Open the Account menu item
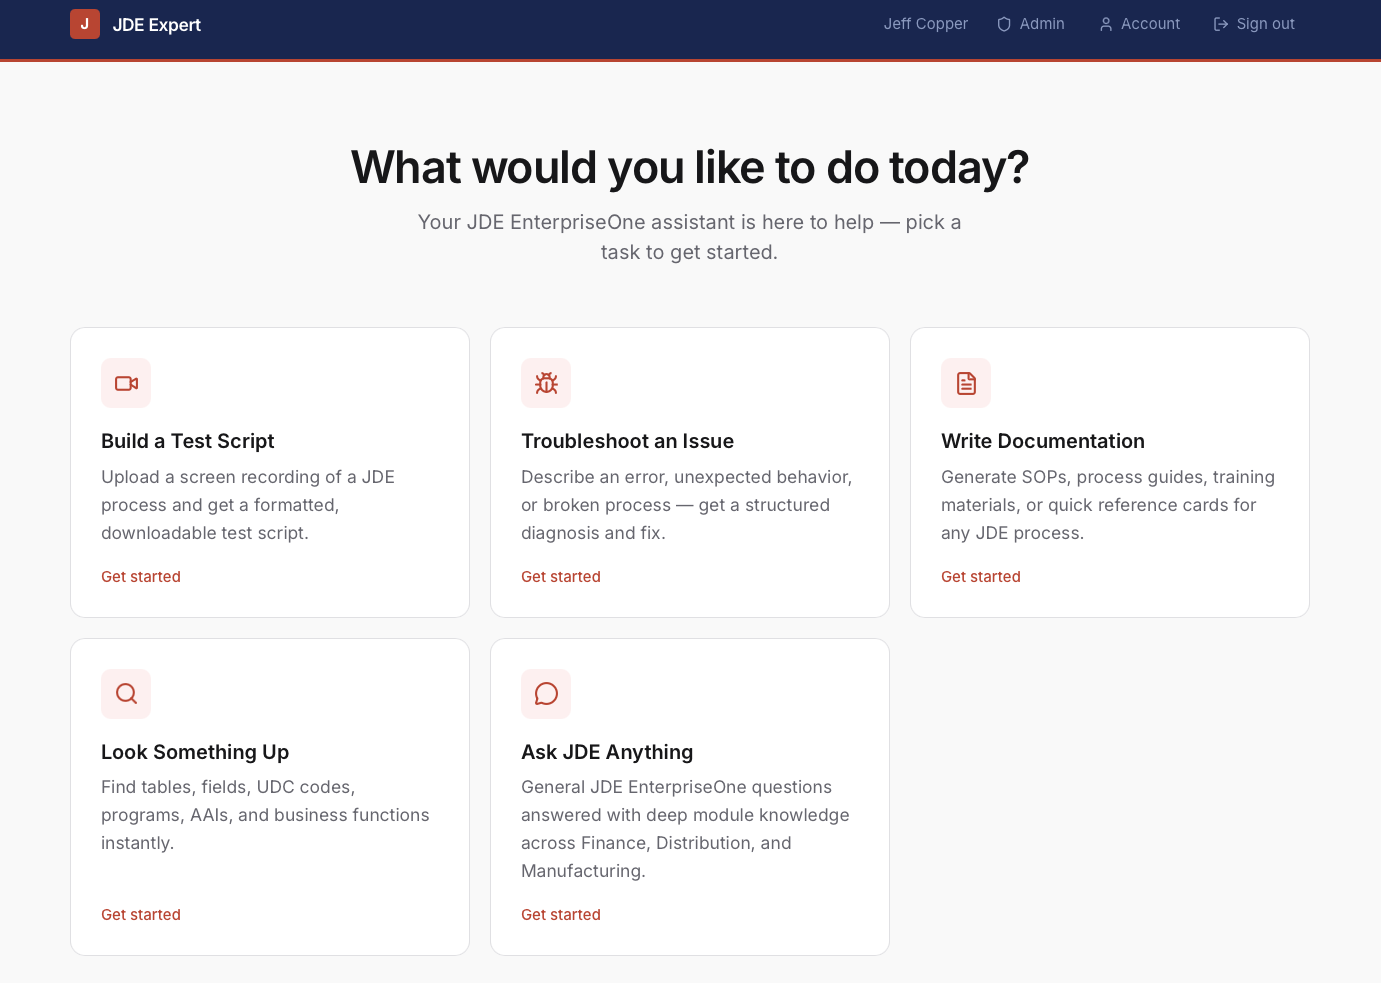 (1139, 24)
